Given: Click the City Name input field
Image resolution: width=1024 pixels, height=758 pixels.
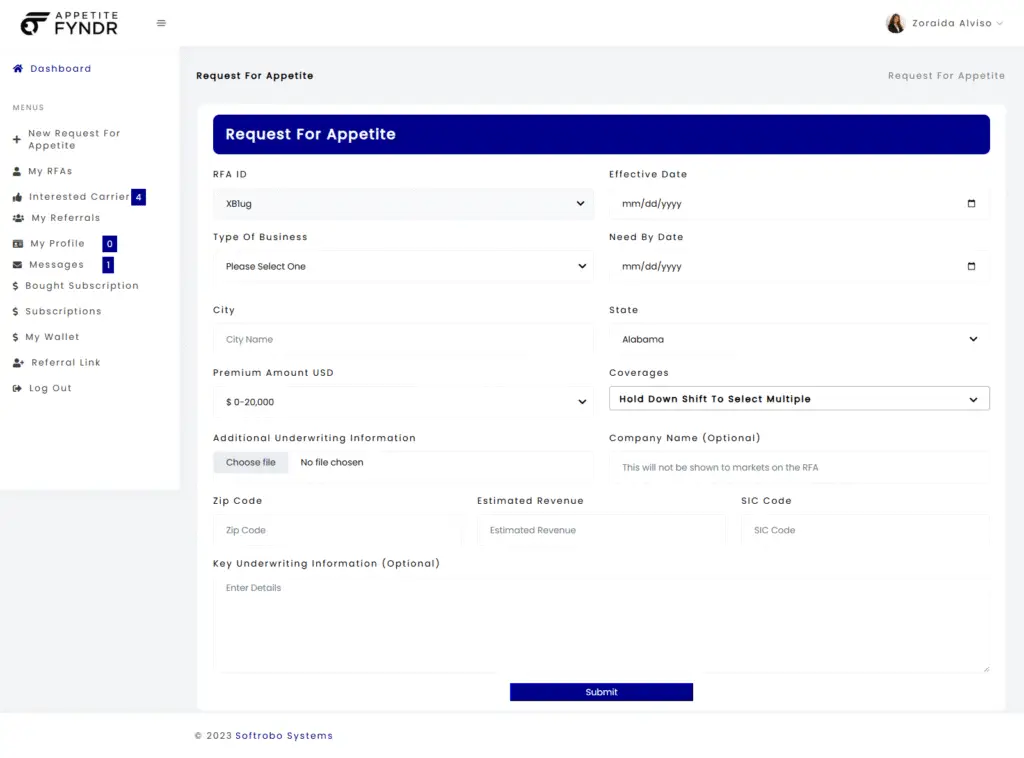Looking at the screenshot, I should coord(403,340).
